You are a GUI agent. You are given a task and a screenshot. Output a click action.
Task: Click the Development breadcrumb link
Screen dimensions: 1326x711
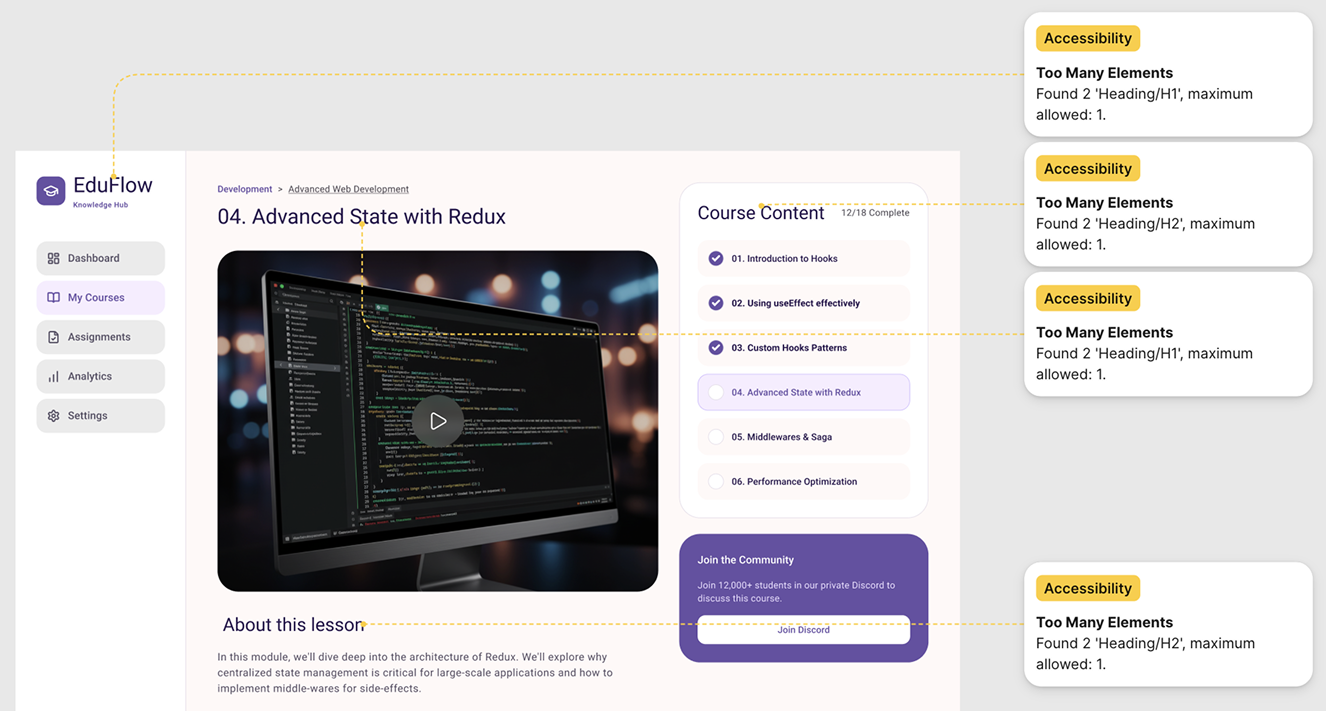pyautogui.click(x=245, y=189)
